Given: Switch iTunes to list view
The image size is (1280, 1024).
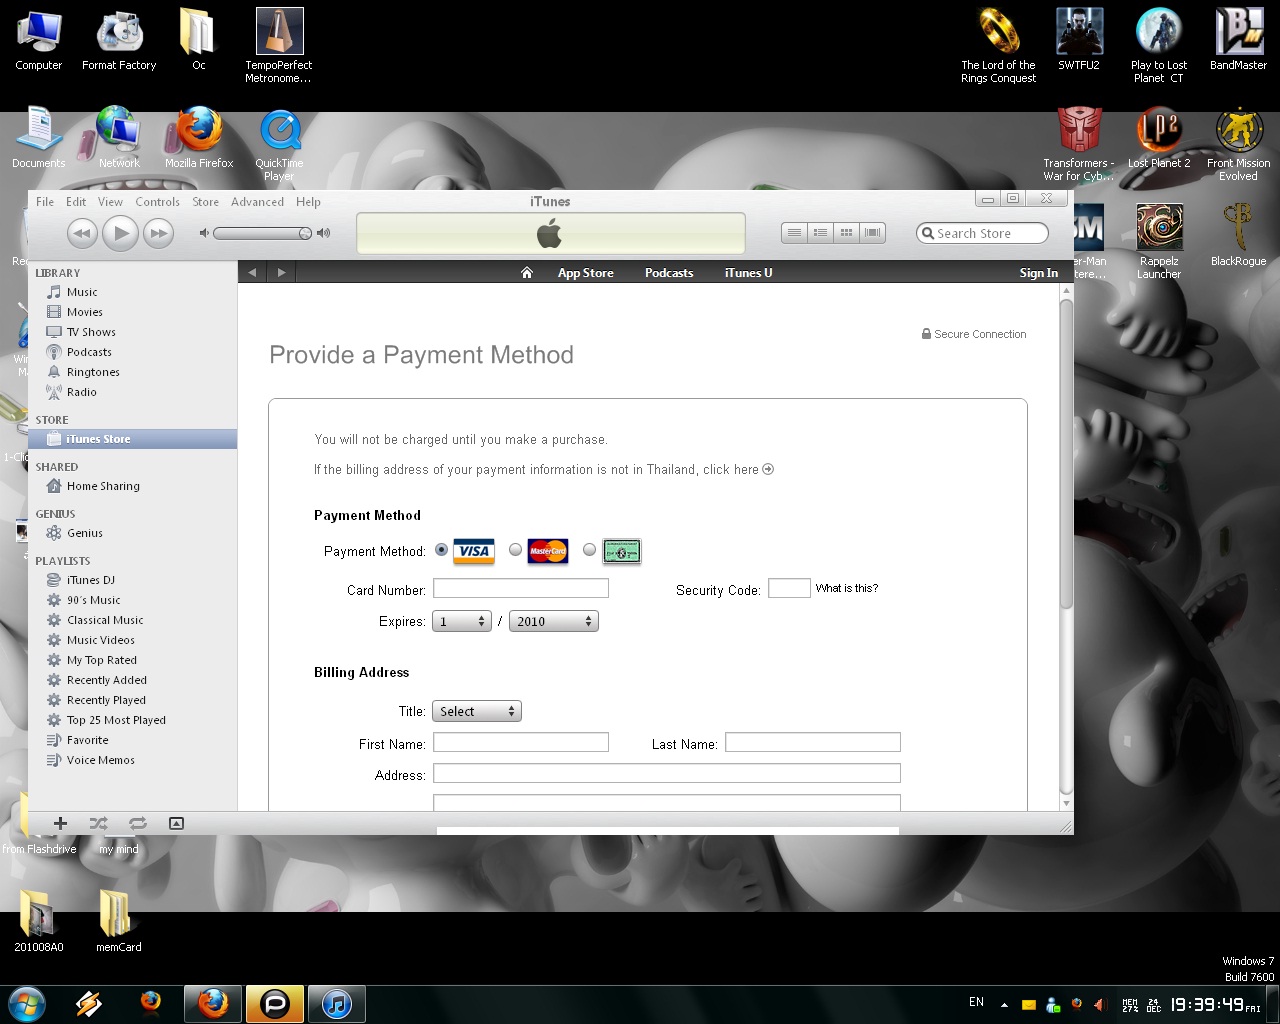Looking at the screenshot, I should click(794, 233).
